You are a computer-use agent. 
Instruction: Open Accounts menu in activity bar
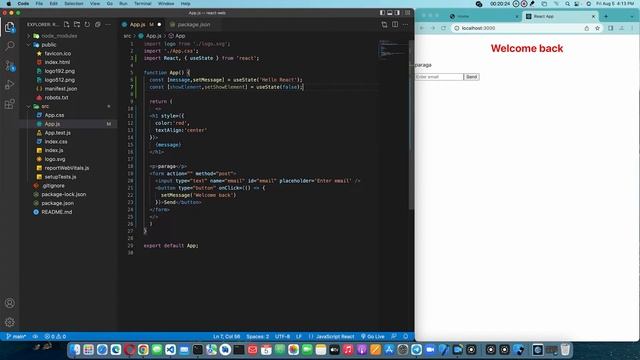tap(10, 303)
